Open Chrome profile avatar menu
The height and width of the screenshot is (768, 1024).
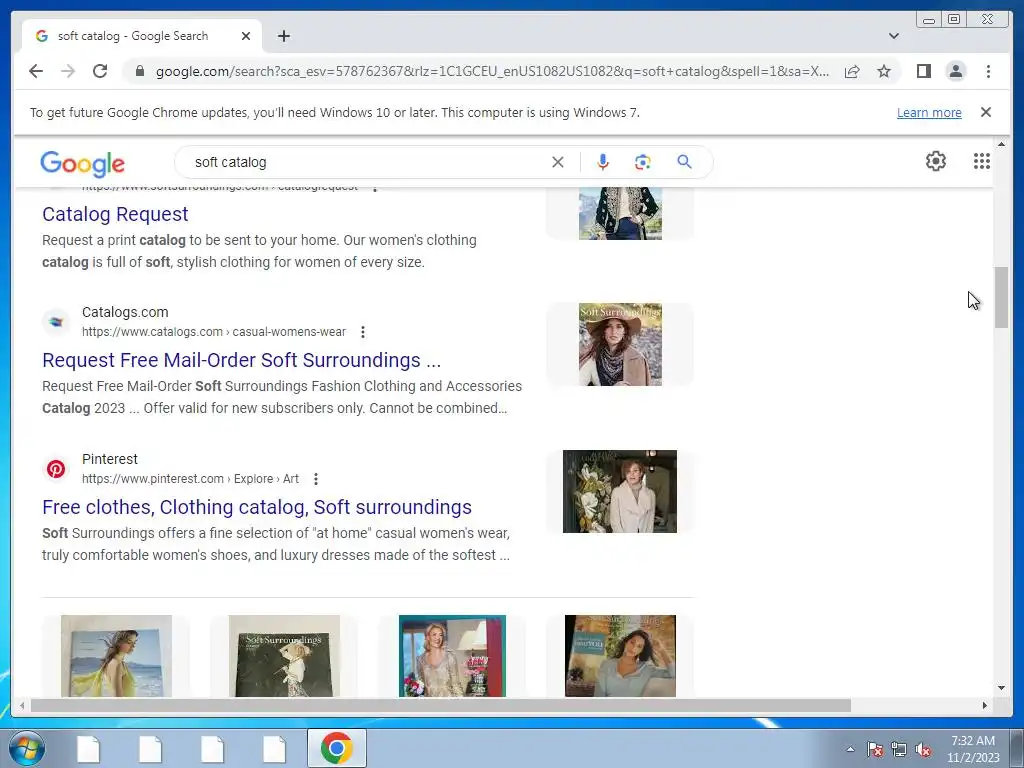pos(955,71)
